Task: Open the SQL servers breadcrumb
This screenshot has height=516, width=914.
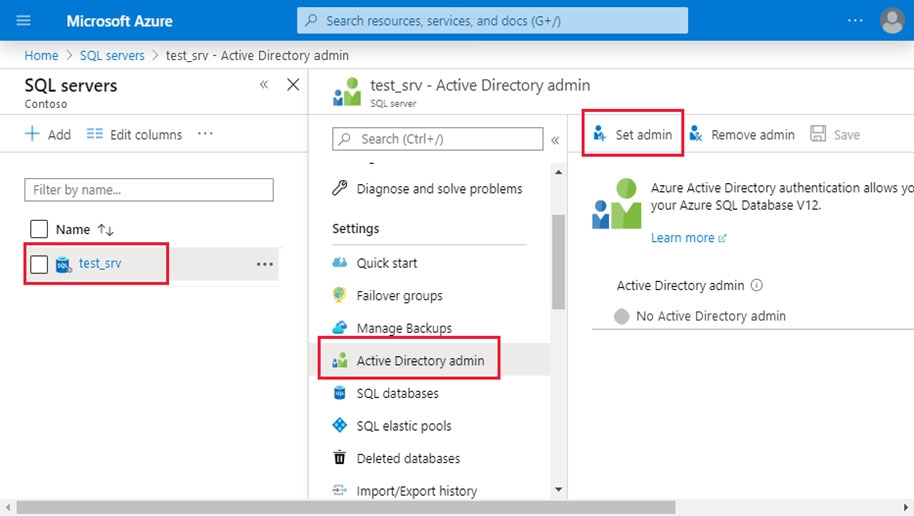Action: (x=112, y=55)
